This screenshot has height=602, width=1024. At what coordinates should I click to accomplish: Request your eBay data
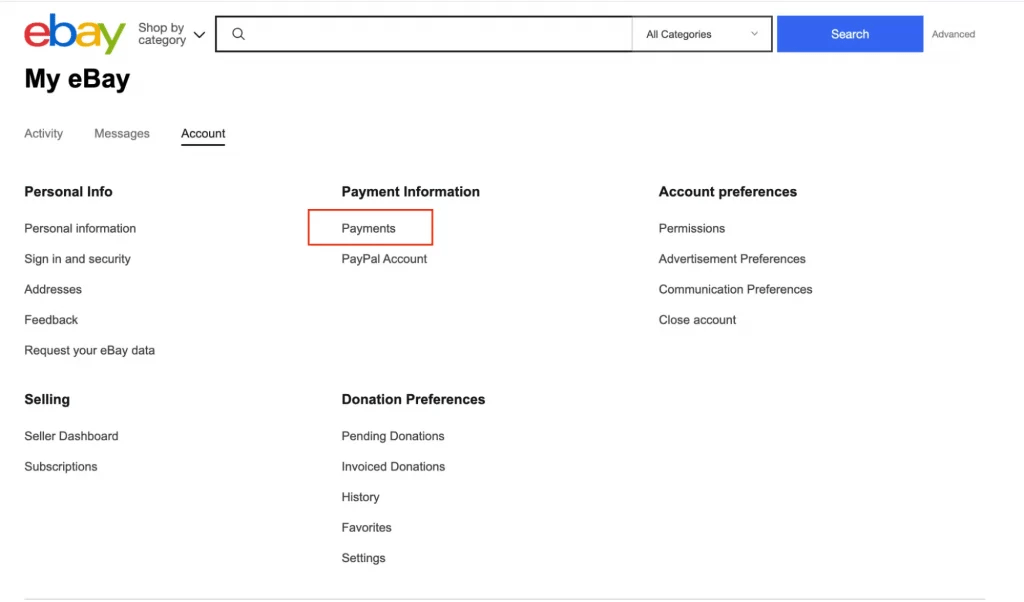89,350
